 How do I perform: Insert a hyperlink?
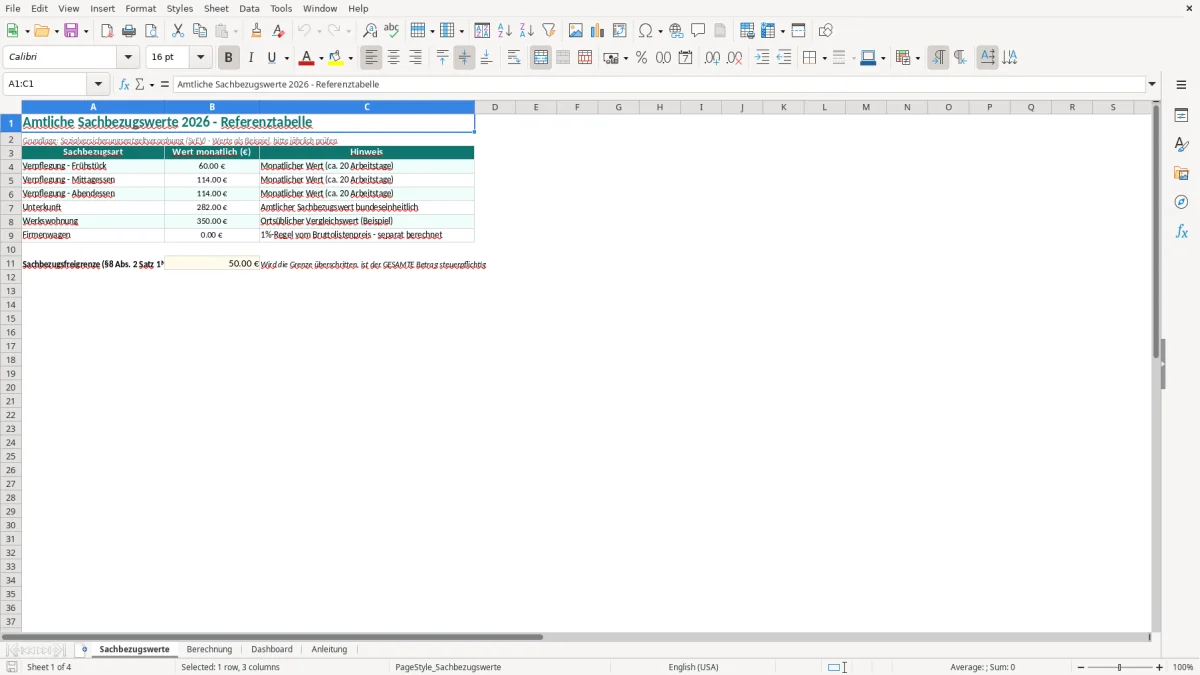tap(676, 31)
